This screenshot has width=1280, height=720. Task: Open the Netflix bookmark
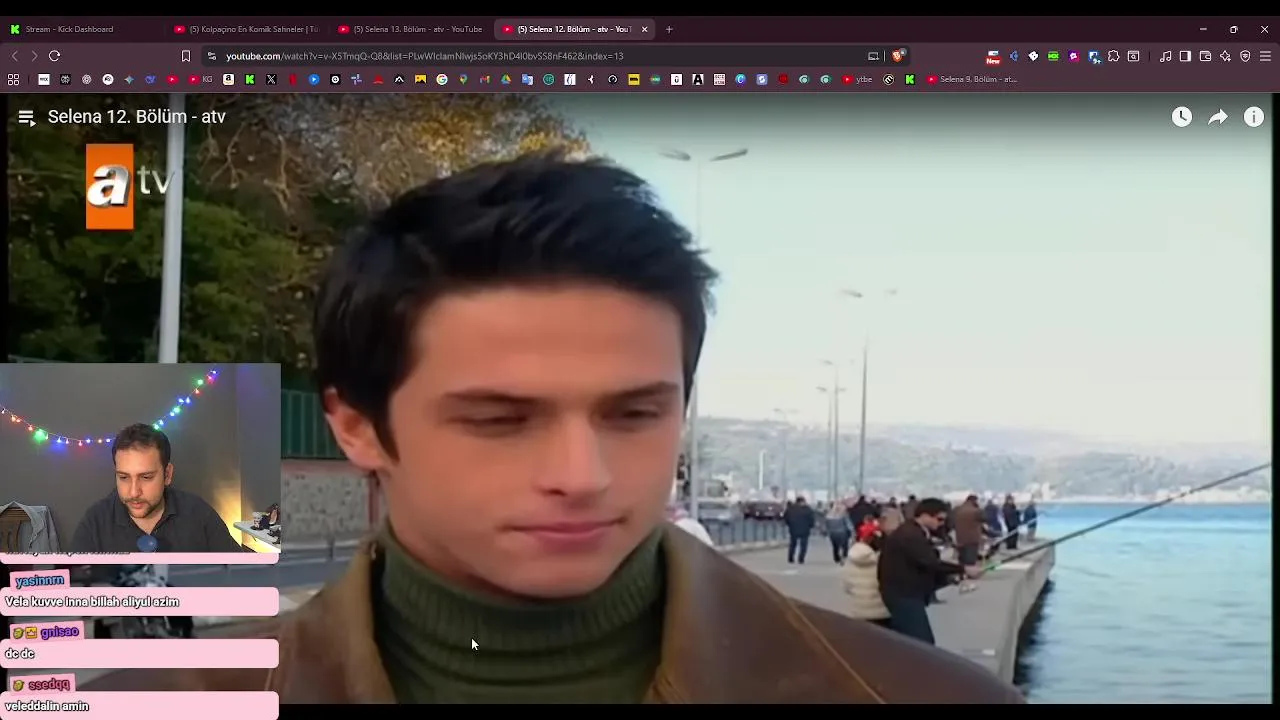[293, 79]
